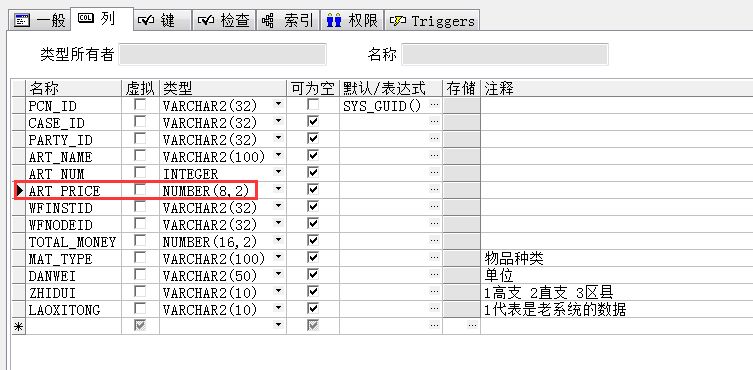Click the 单位 comment cell

pyautogui.click(x=617, y=275)
